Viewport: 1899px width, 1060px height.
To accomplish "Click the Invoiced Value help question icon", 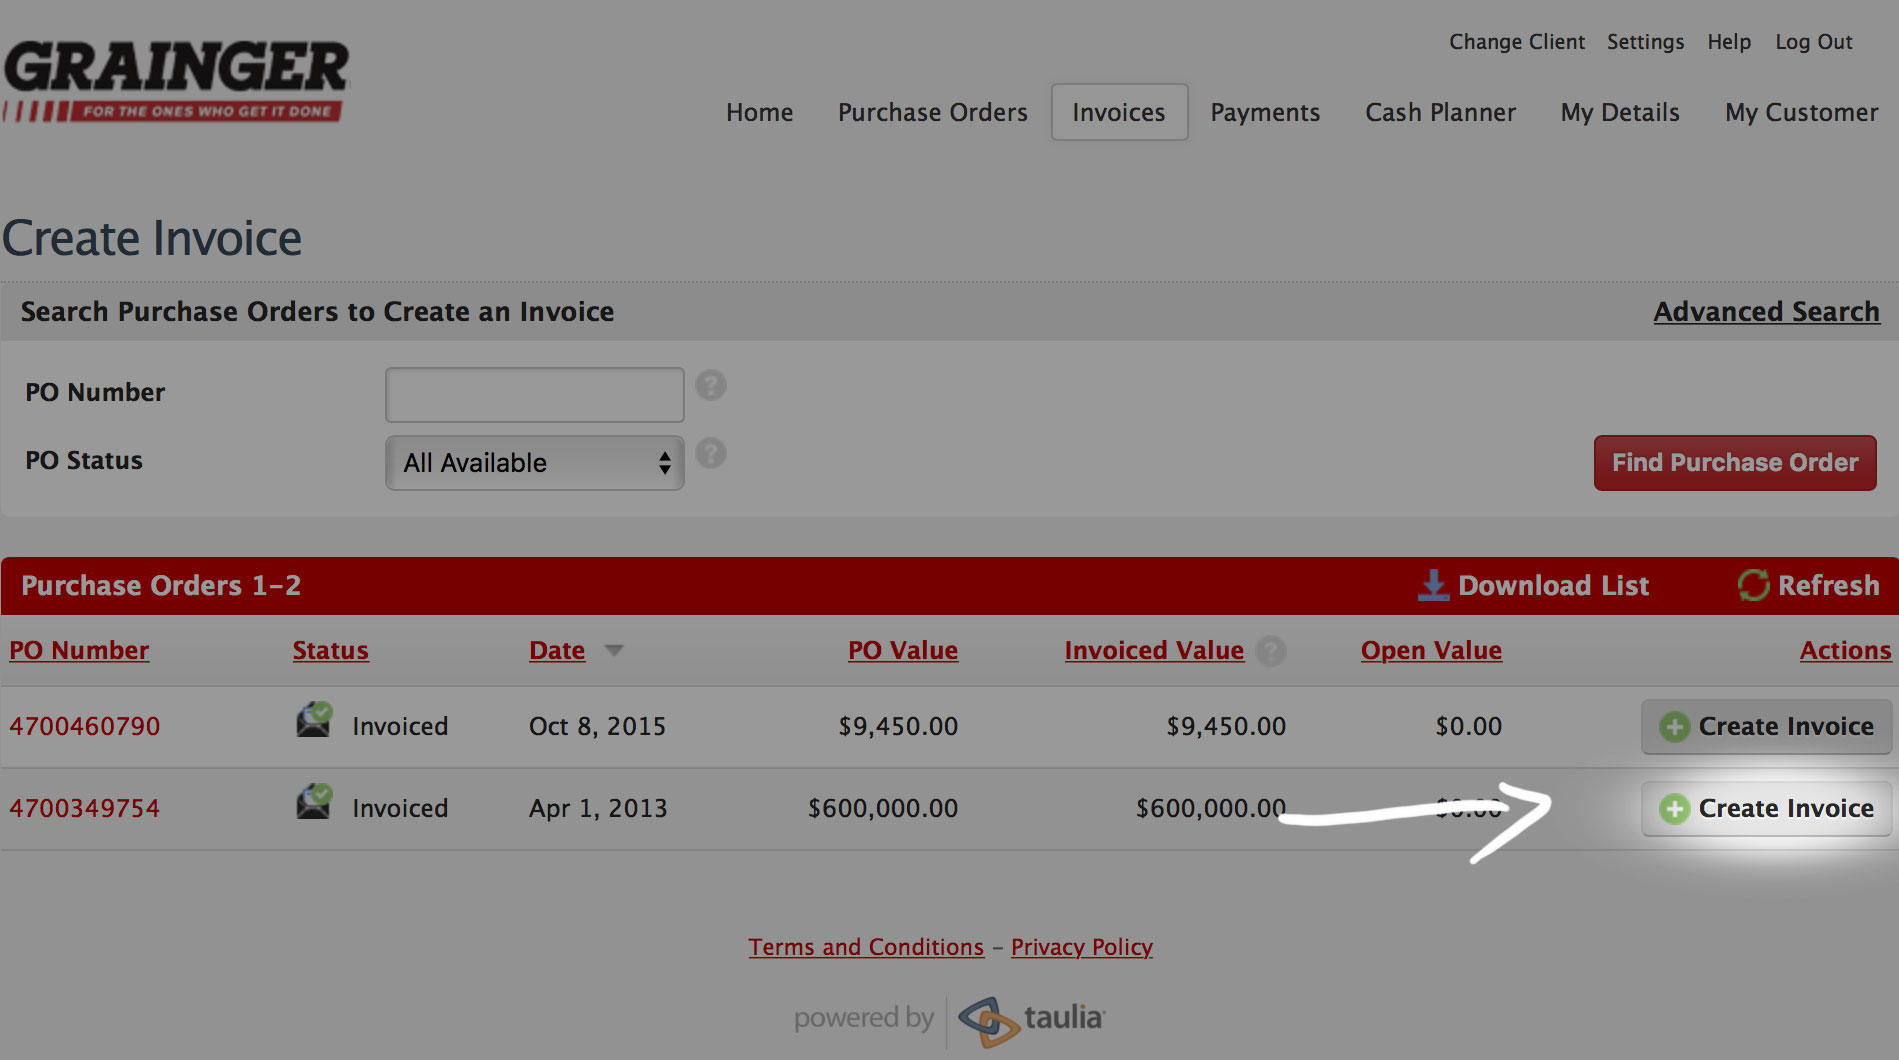I will pyautogui.click(x=1270, y=651).
